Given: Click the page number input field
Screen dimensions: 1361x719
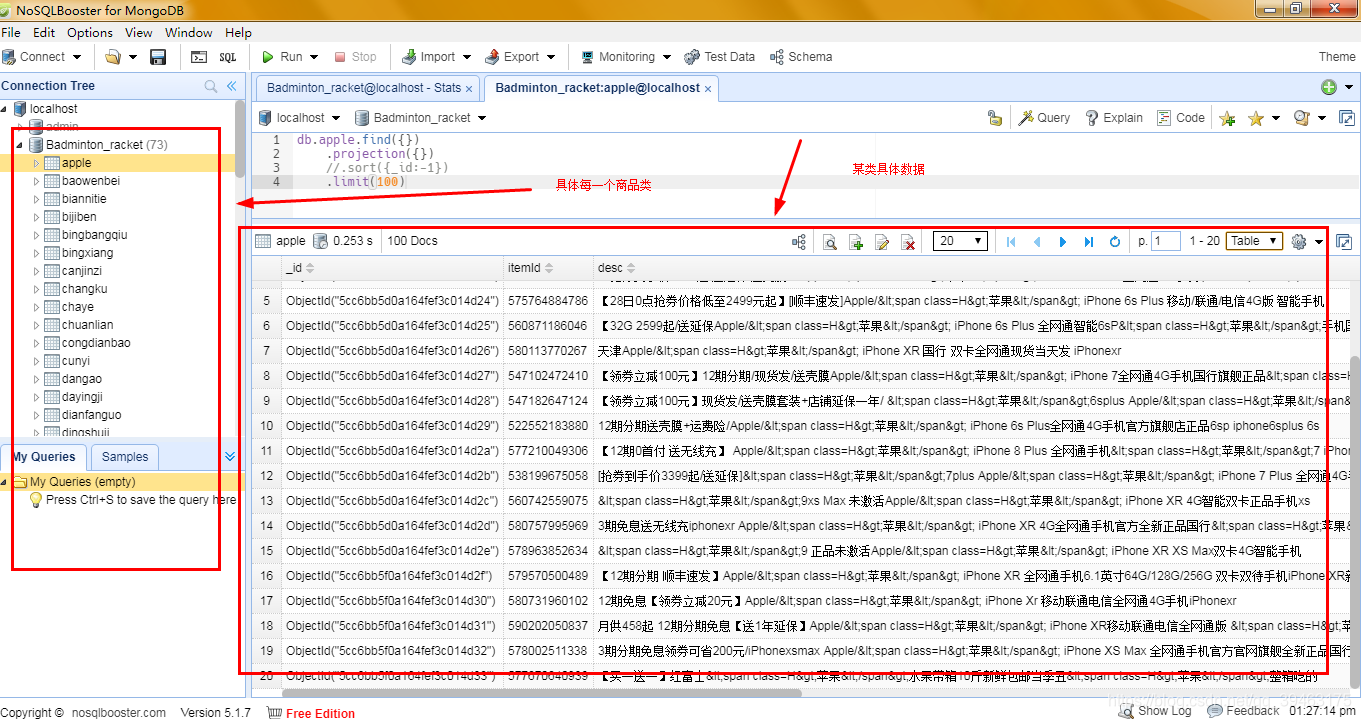Looking at the screenshot, I should [x=1166, y=241].
